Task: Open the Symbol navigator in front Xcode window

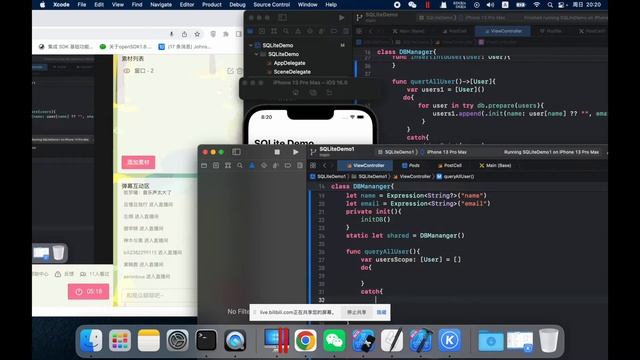Action: [x=228, y=165]
